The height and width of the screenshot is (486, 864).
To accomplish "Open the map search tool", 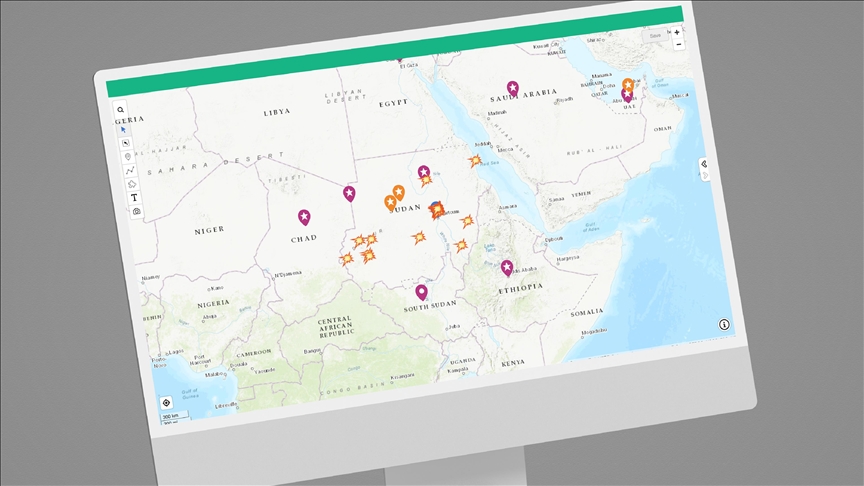I will pyautogui.click(x=120, y=110).
